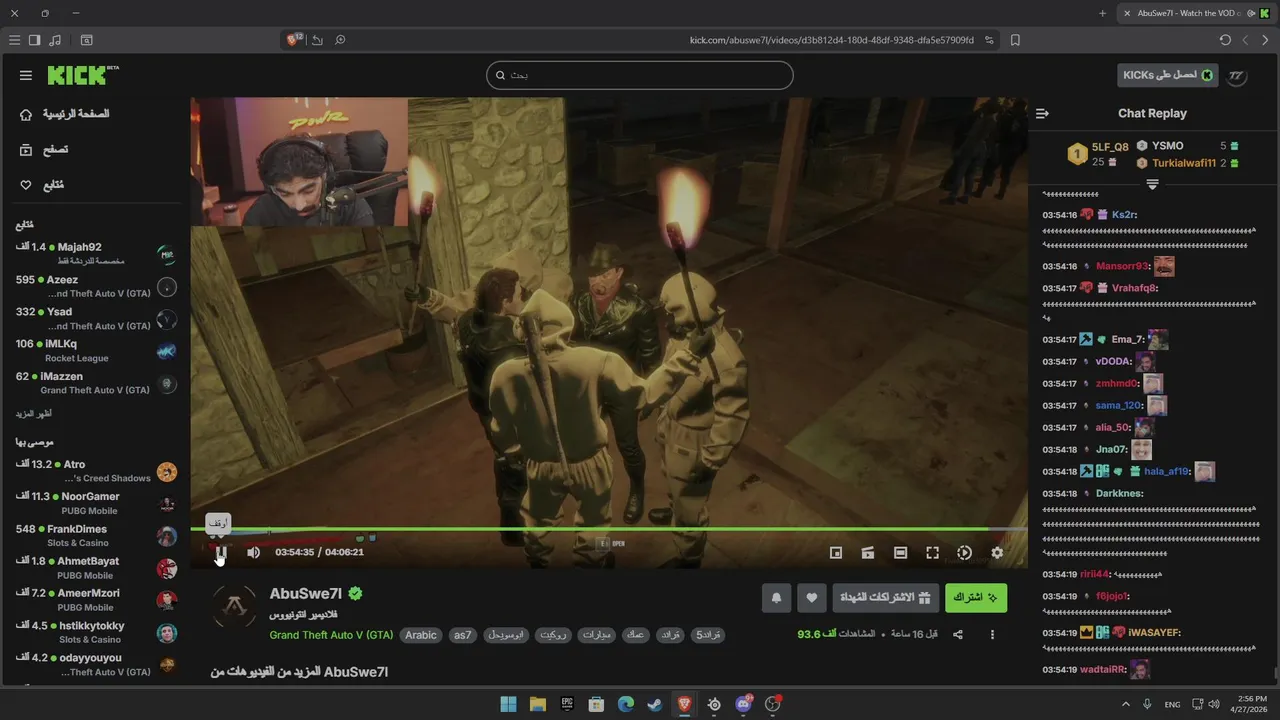Show more followed channels
1280x720 pixels.
pyautogui.click(x=33, y=413)
